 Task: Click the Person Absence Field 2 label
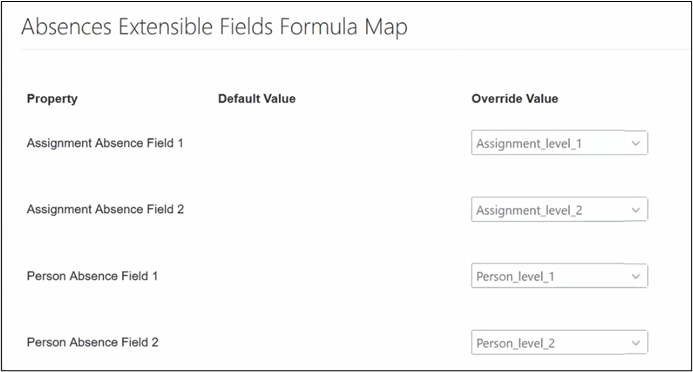tap(92, 342)
